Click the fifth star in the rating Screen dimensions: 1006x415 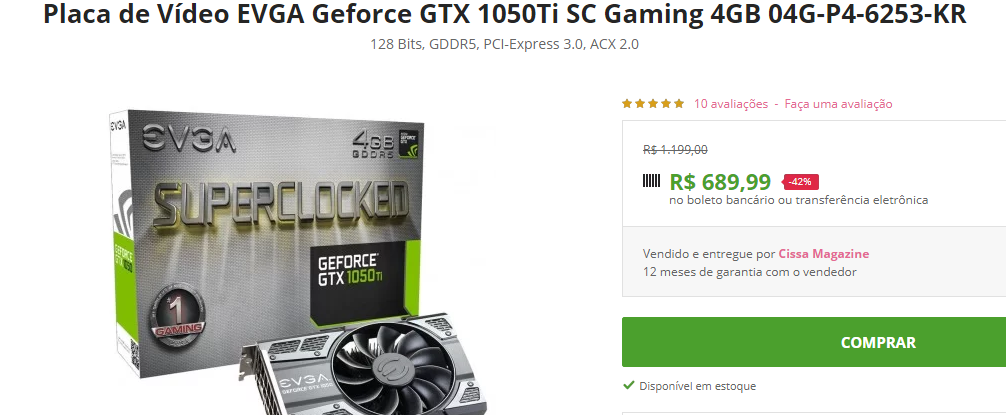679,104
